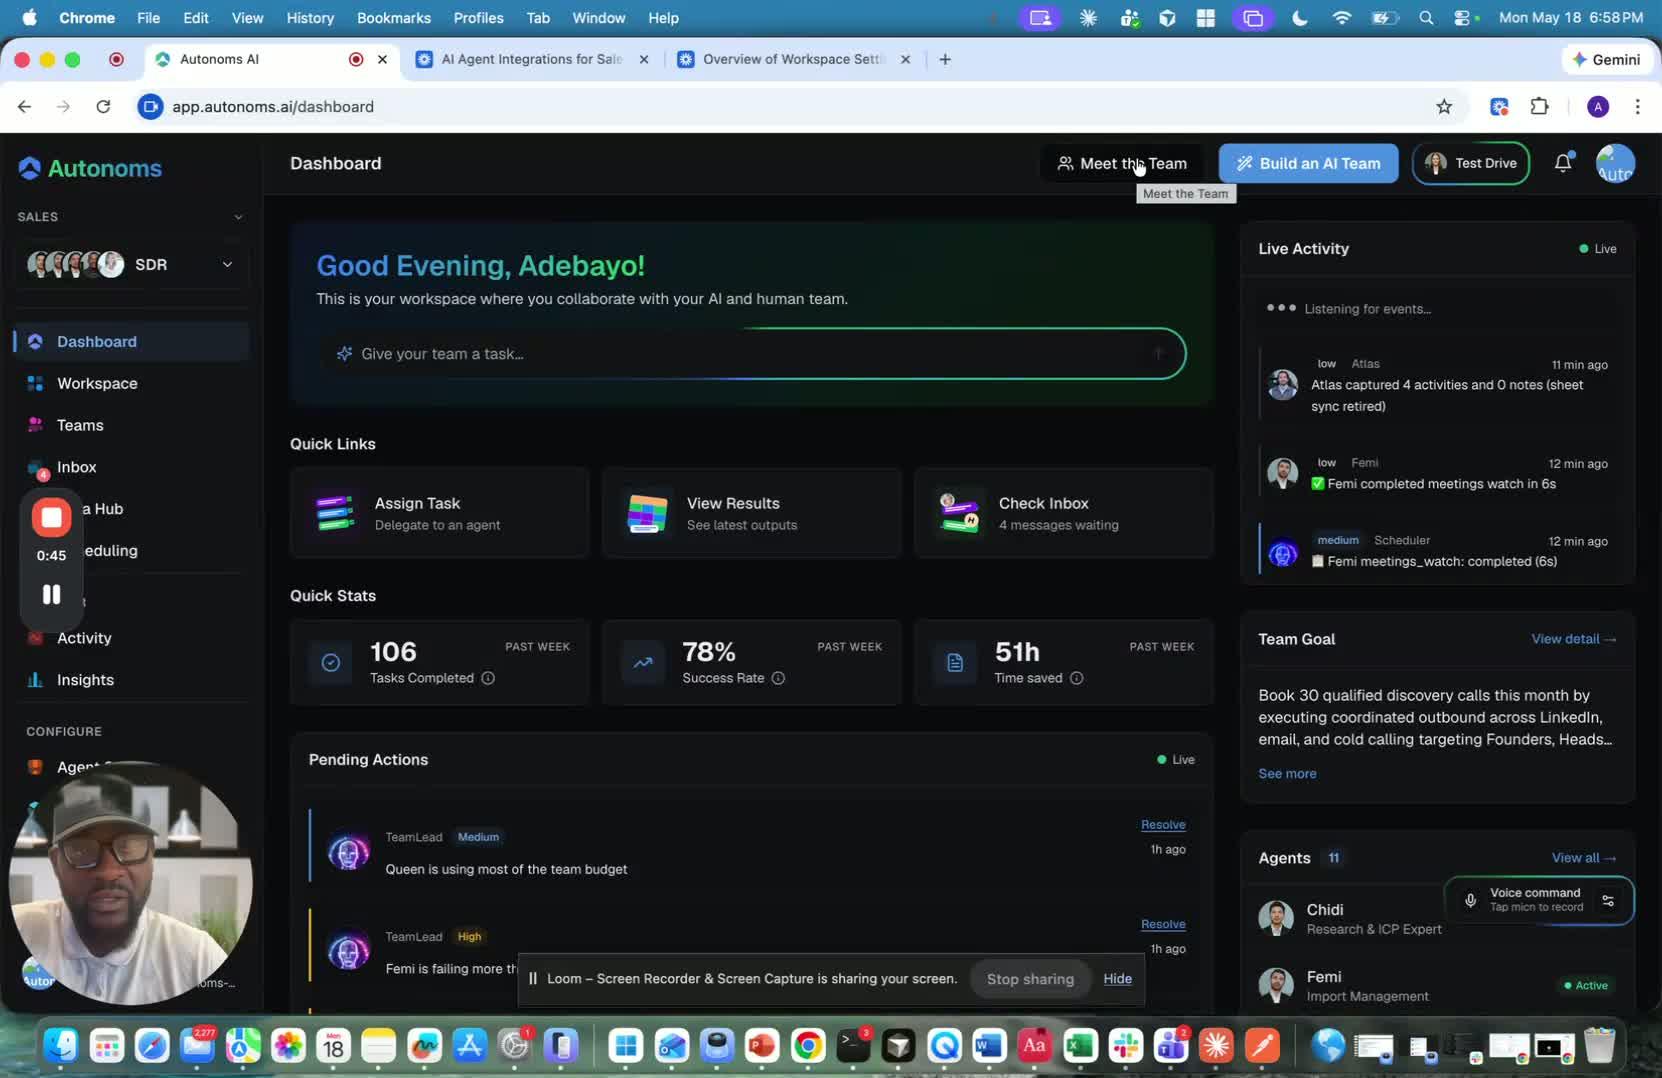
Task: Open the notifications bell
Action: (1563, 163)
